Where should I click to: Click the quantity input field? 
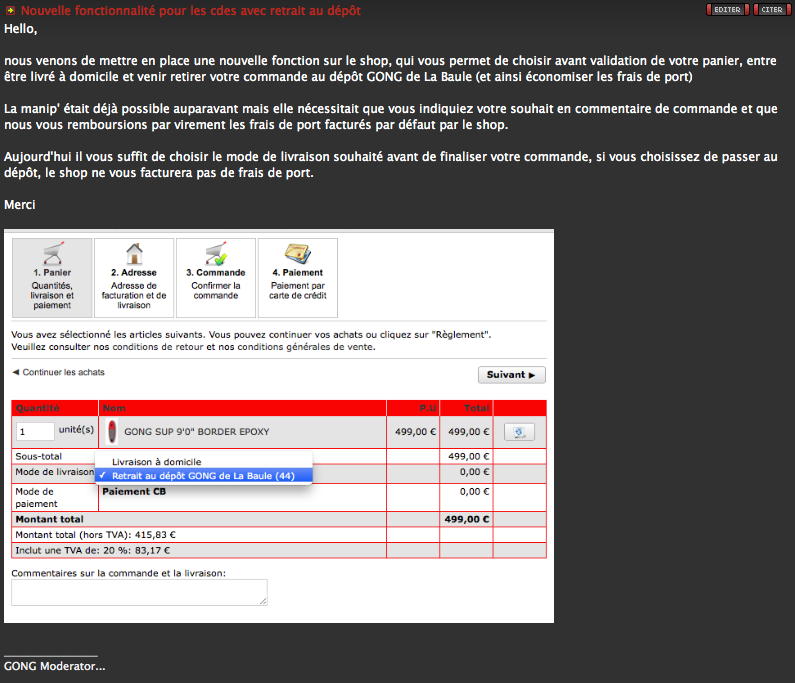(x=36, y=431)
